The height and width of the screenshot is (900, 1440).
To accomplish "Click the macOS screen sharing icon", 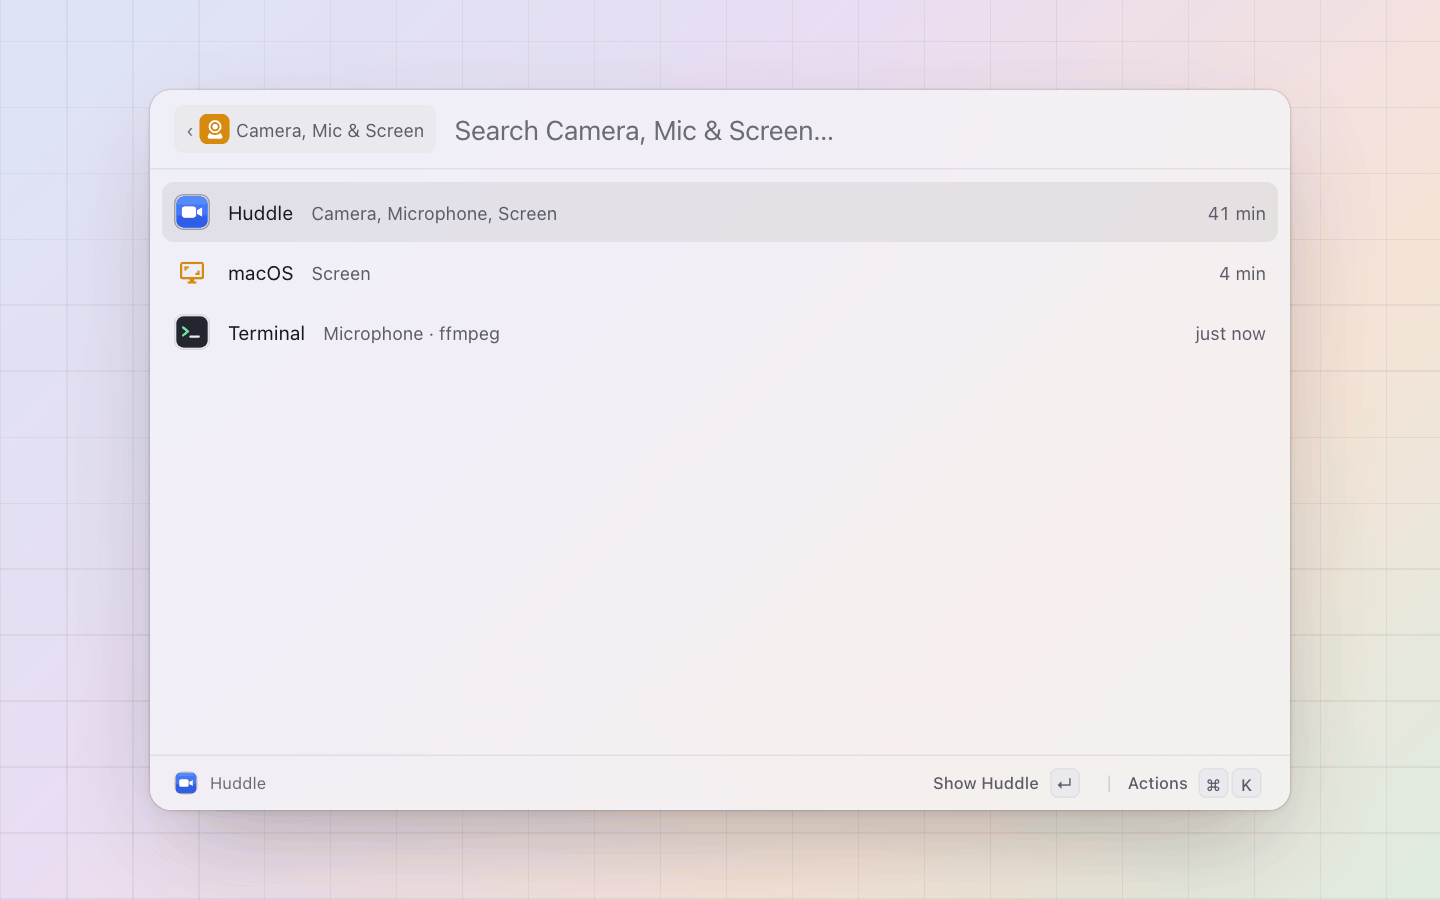I will (x=192, y=272).
